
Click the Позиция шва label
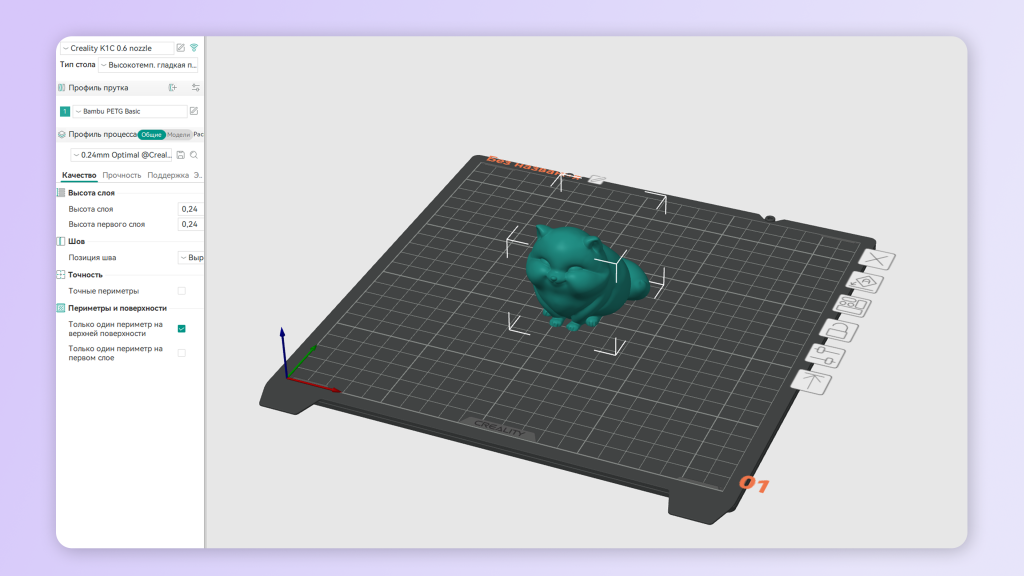[x=92, y=258]
